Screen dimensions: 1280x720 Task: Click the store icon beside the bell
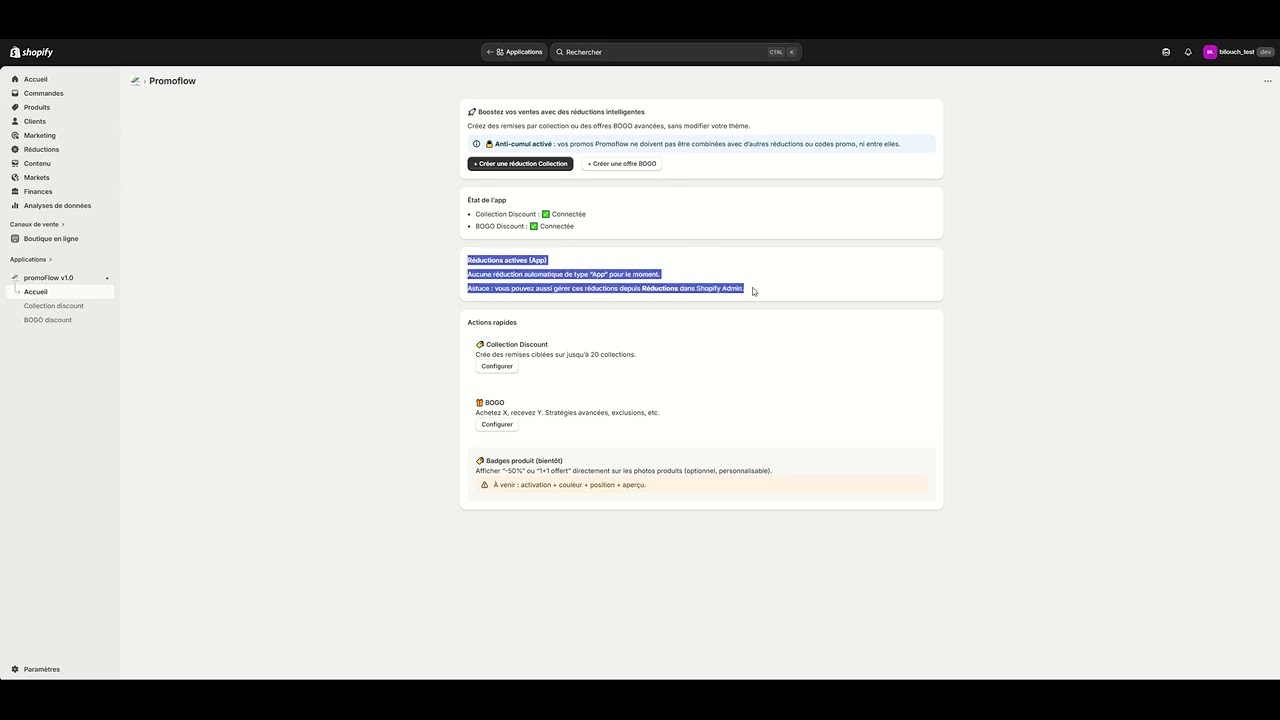(x=1166, y=52)
